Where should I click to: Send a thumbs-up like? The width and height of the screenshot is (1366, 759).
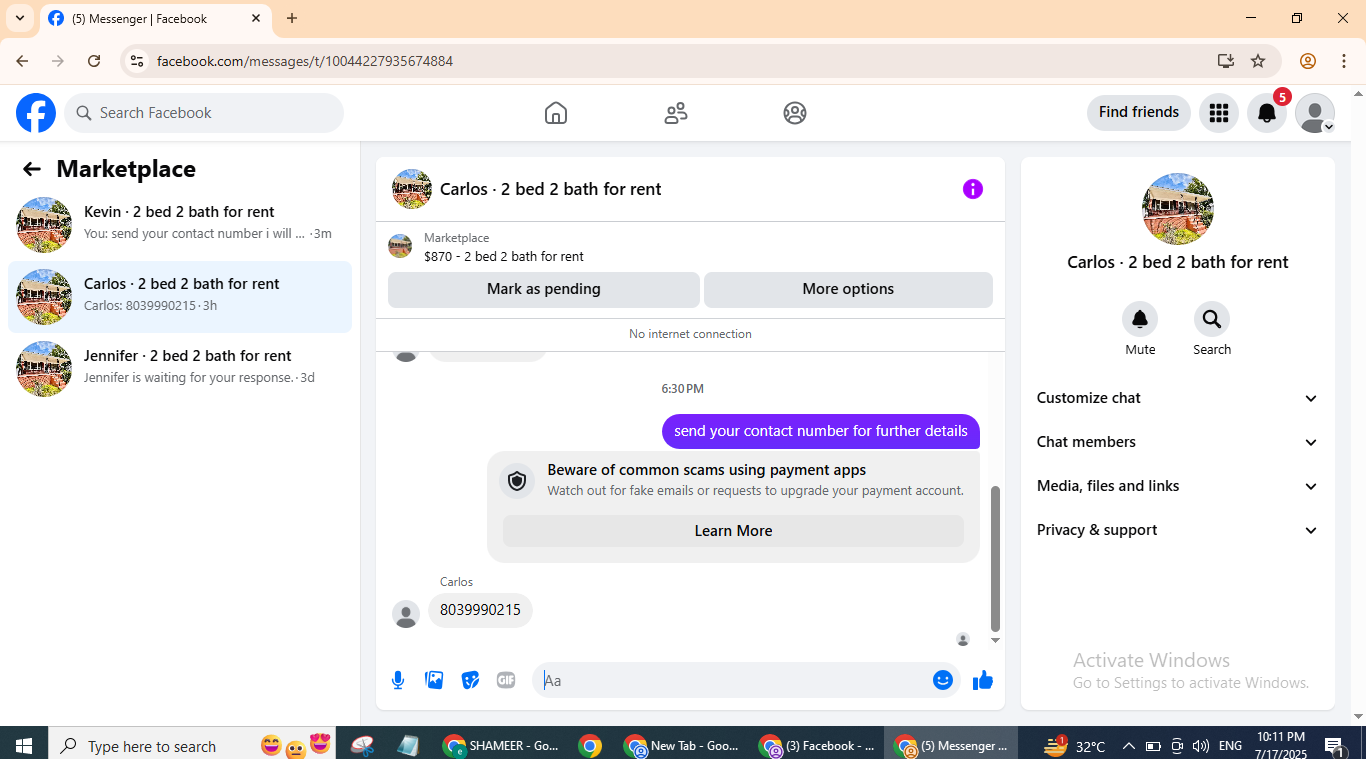983,680
